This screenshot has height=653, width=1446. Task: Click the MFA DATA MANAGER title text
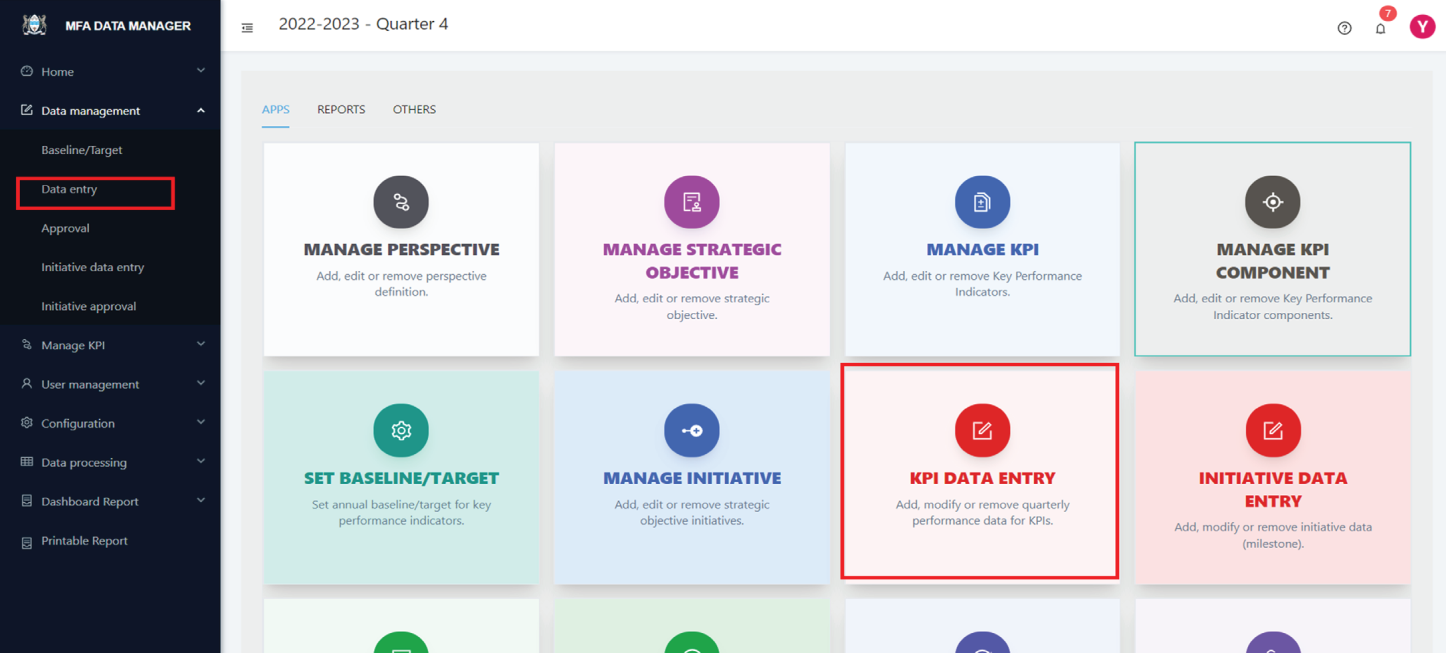[128, 26]
